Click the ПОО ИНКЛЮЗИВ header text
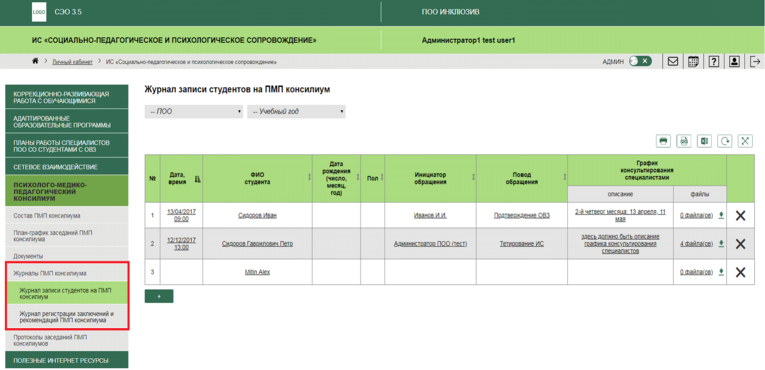The image size is (765, 370). (x=450, y=12)
